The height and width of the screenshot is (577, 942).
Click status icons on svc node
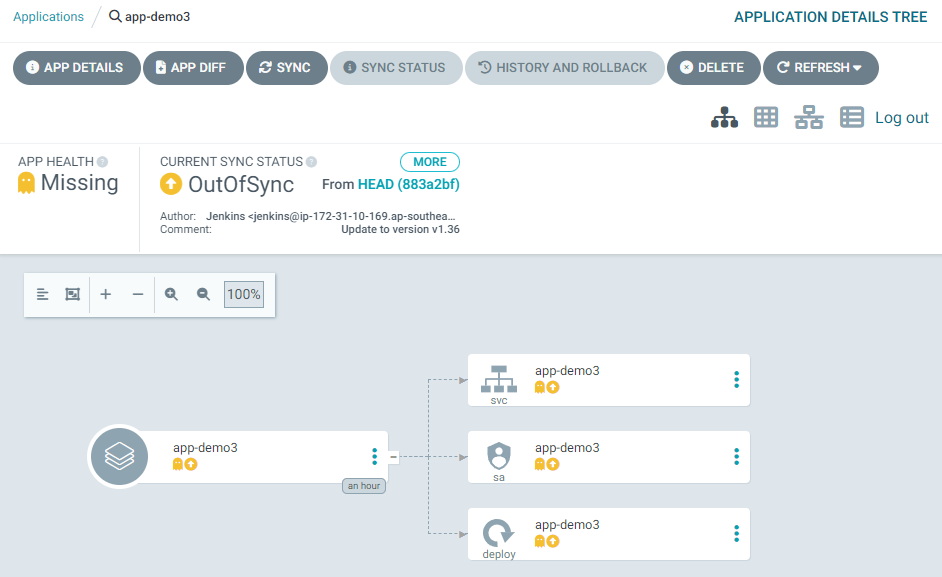[547, 388]
